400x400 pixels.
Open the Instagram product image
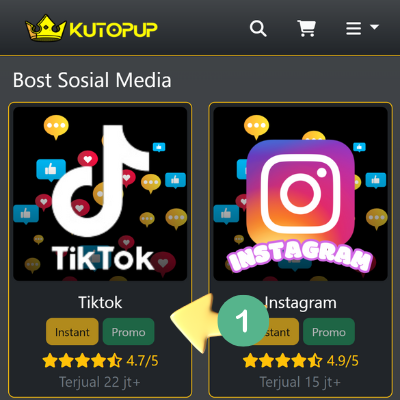point(300,194)
